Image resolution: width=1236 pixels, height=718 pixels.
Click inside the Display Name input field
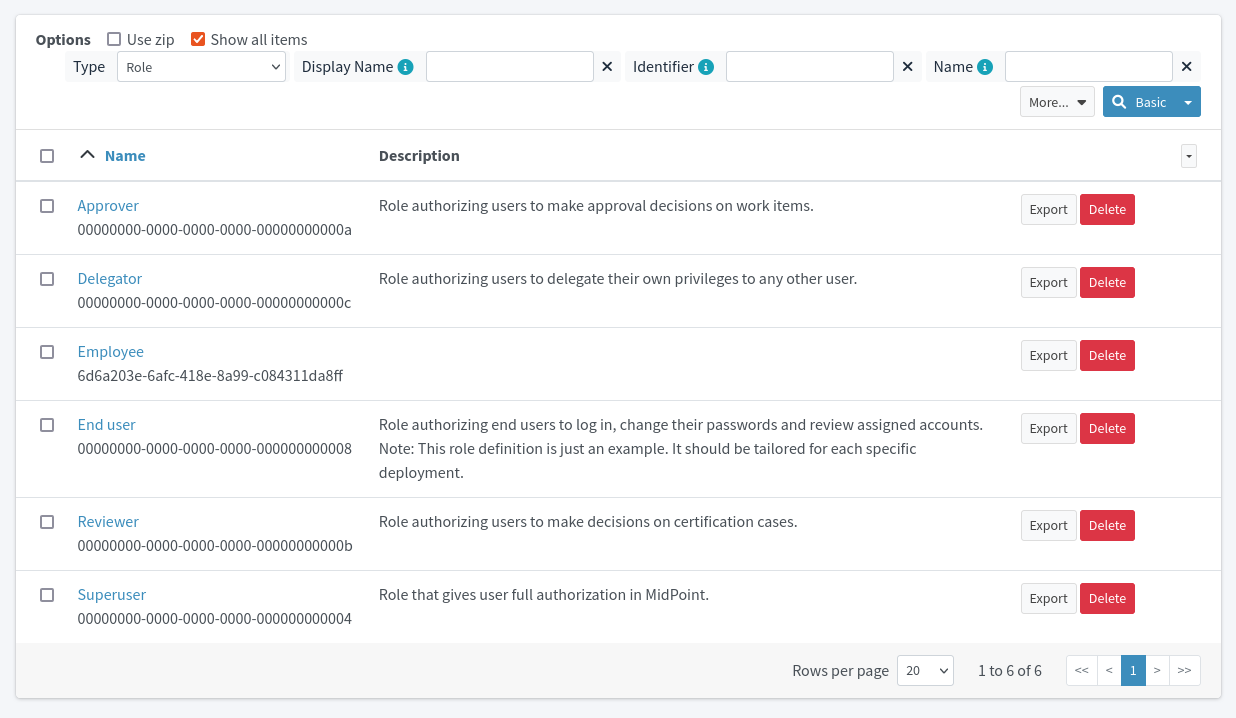pos(510,66)
